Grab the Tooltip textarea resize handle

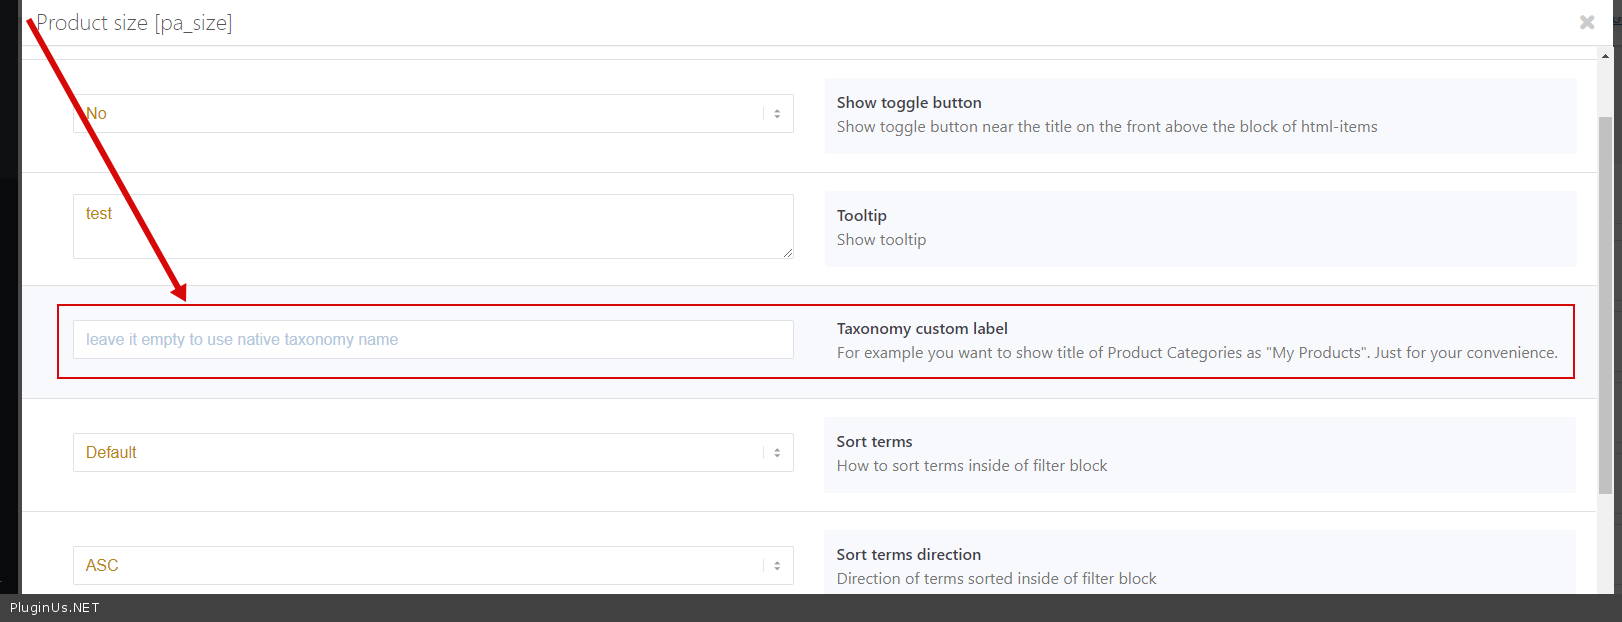click(788, 253)
